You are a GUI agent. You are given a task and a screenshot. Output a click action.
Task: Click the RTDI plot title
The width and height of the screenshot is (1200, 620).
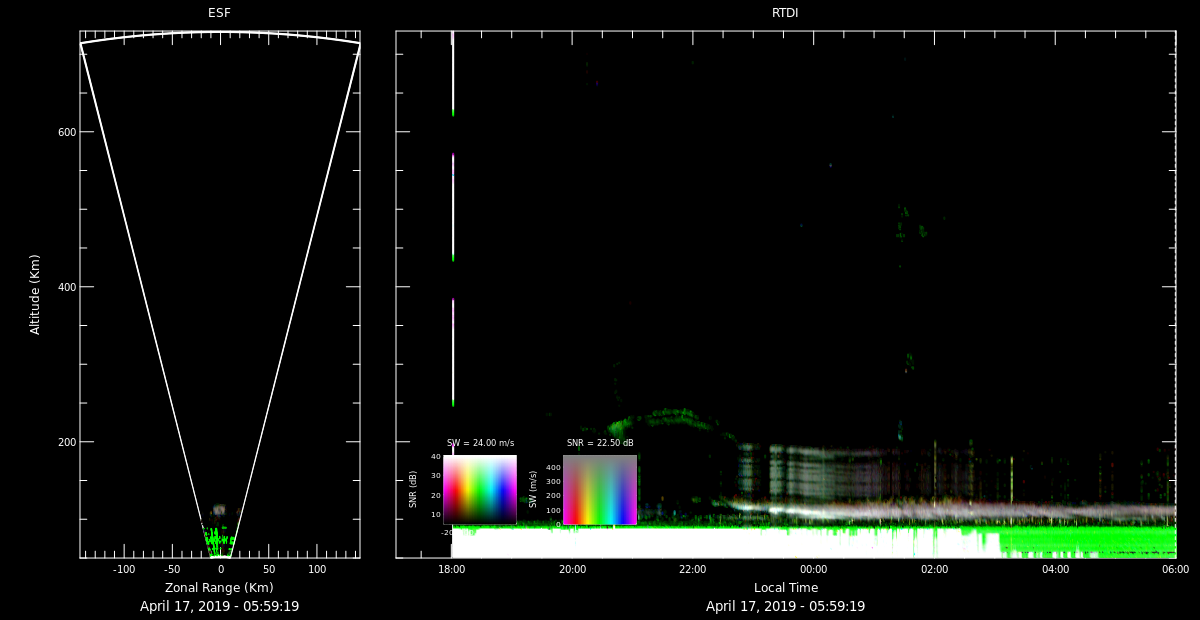785,13
